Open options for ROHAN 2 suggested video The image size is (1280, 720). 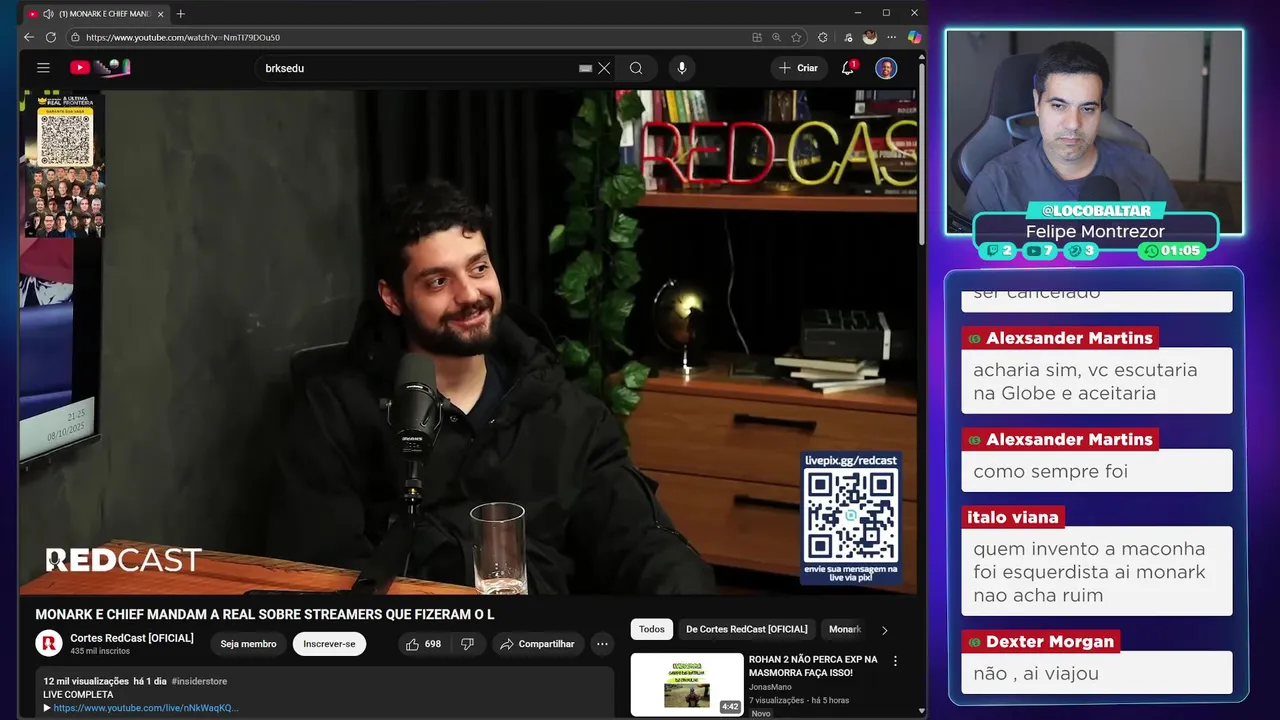pos(895,661)
